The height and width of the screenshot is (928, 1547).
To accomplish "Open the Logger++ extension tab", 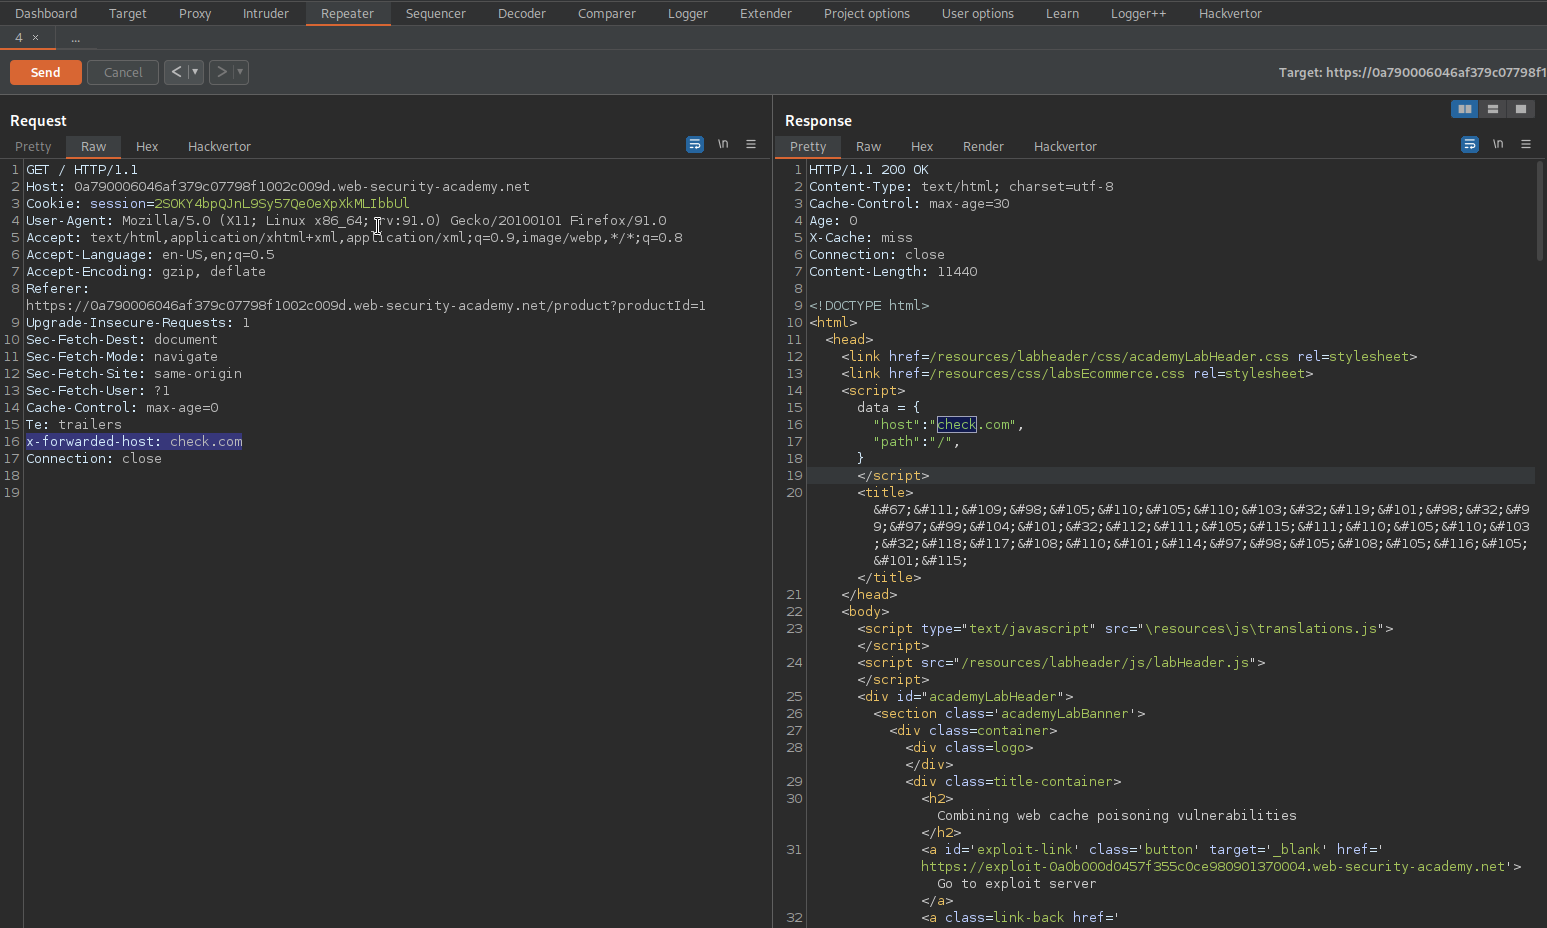I will (x=1139, y=14).
